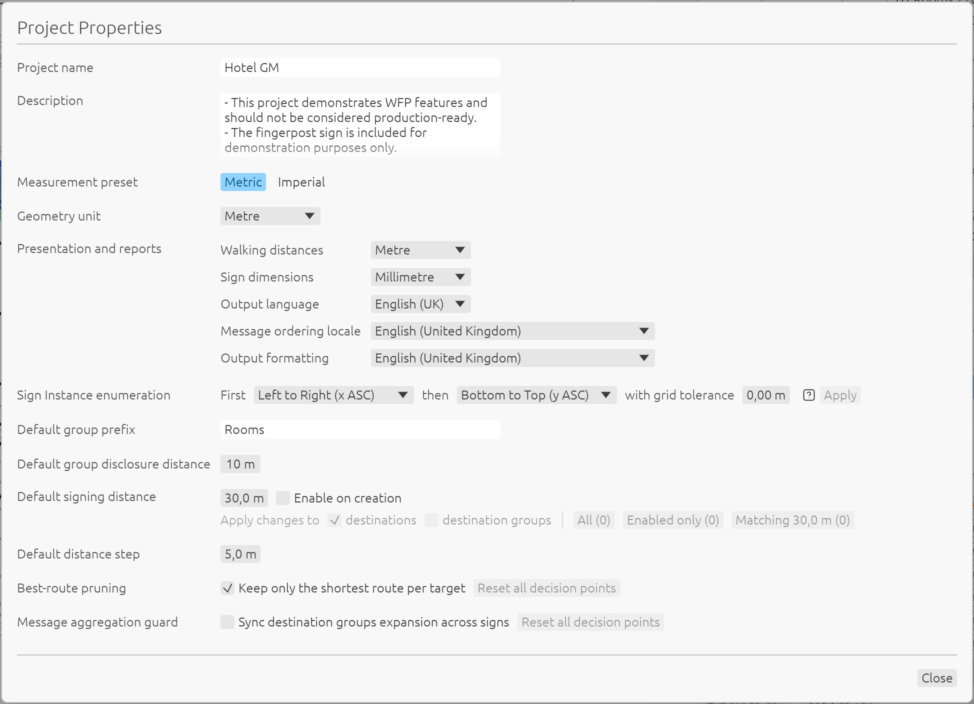Click the Default signing distance value field
This screenshot has width=974, height=704.
[245, 498]
